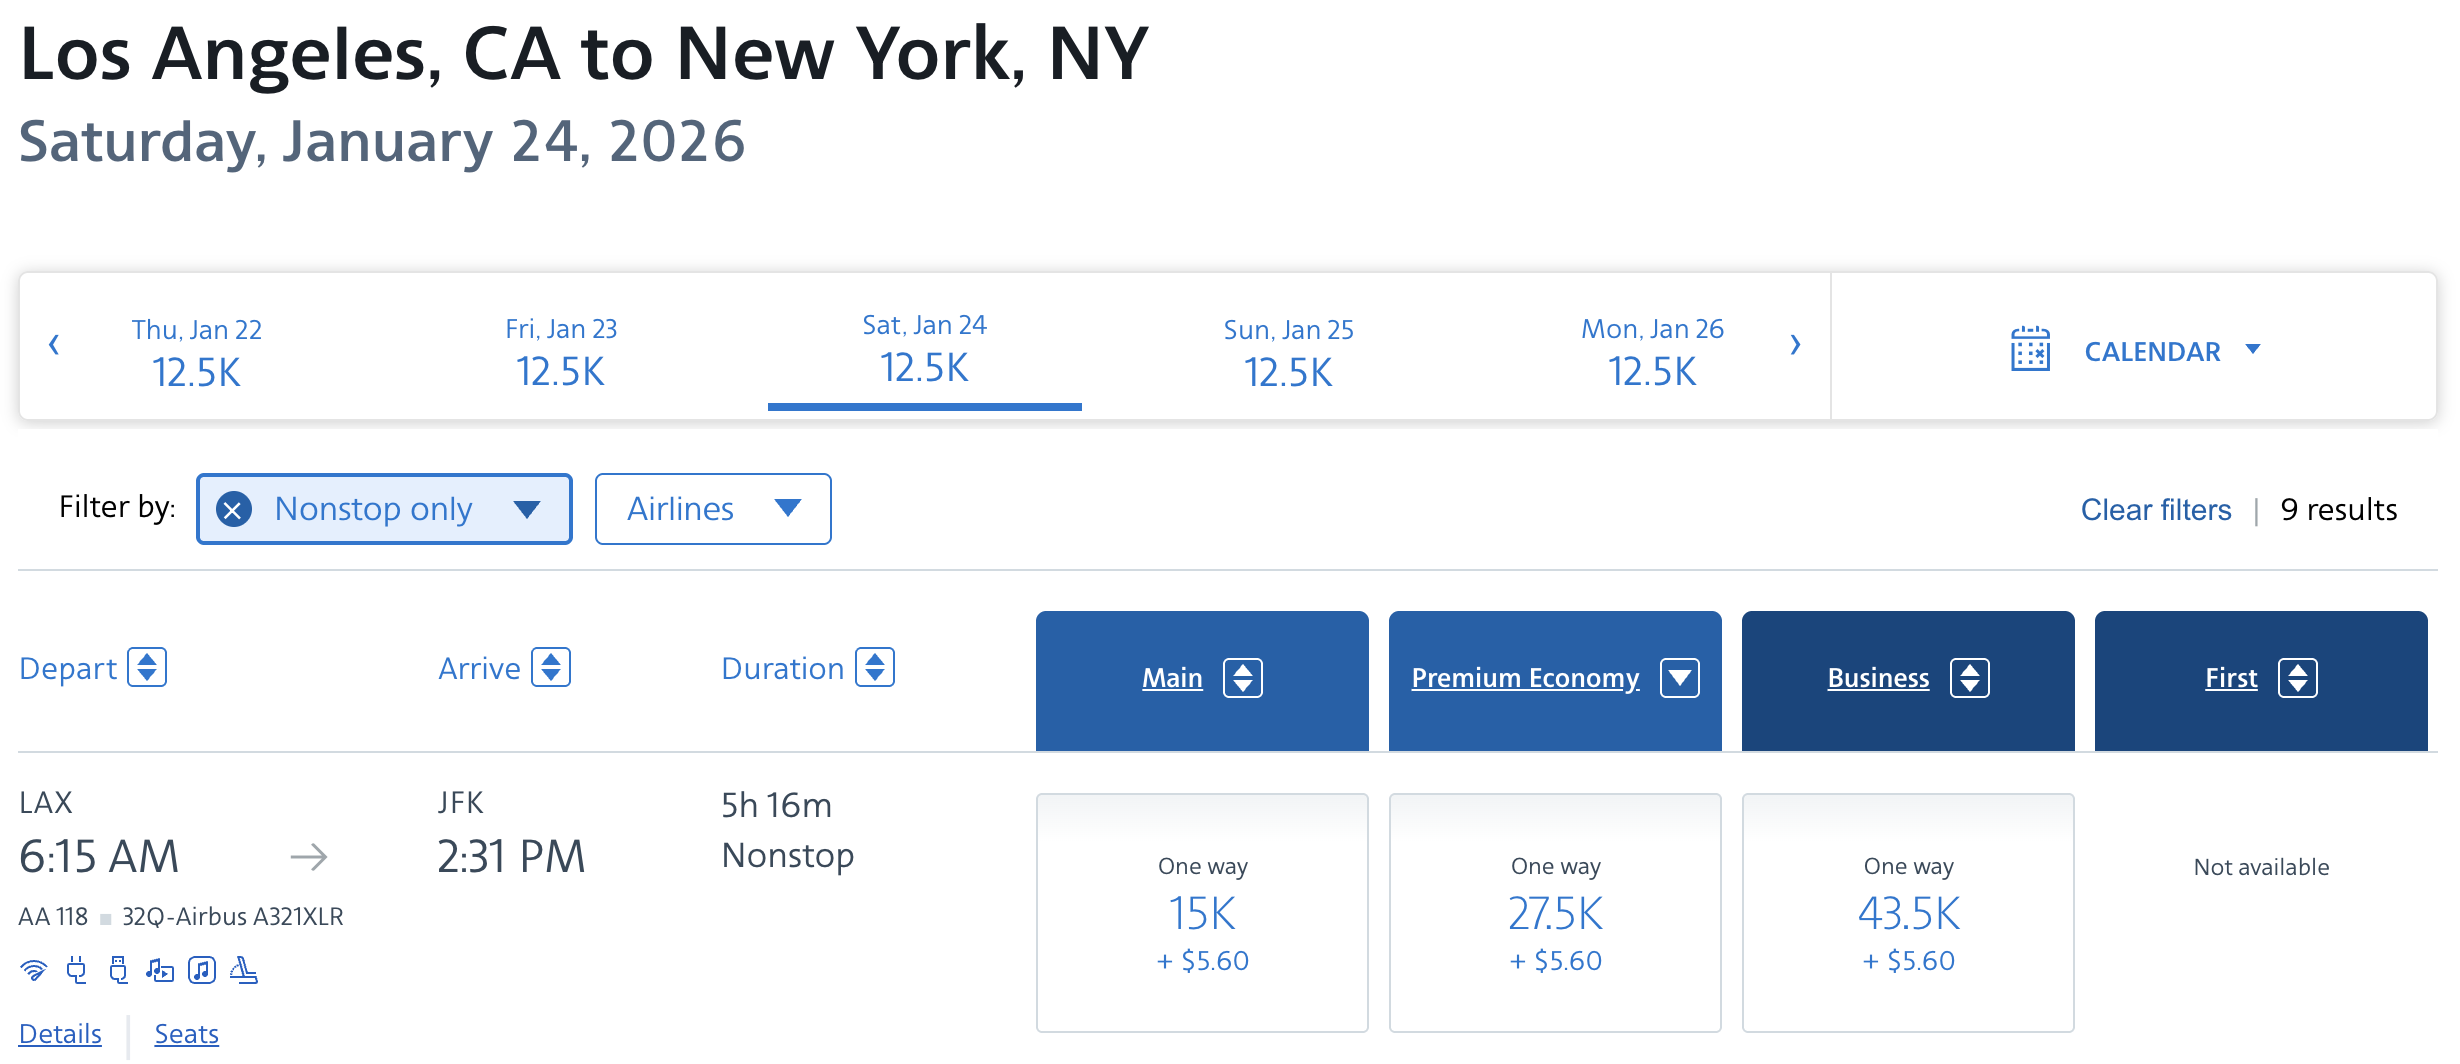Click the Wi-Fi amenity icon
Viewport: 2460px width, 1064px height.
(34, 970)
